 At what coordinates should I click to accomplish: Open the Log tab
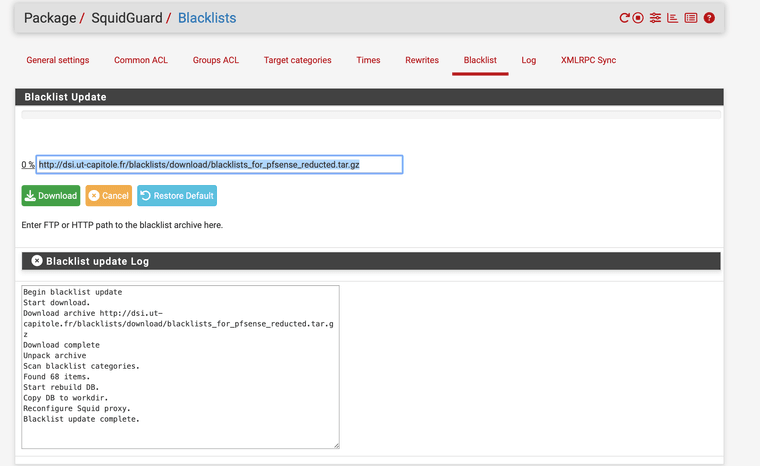coord(528,60)
